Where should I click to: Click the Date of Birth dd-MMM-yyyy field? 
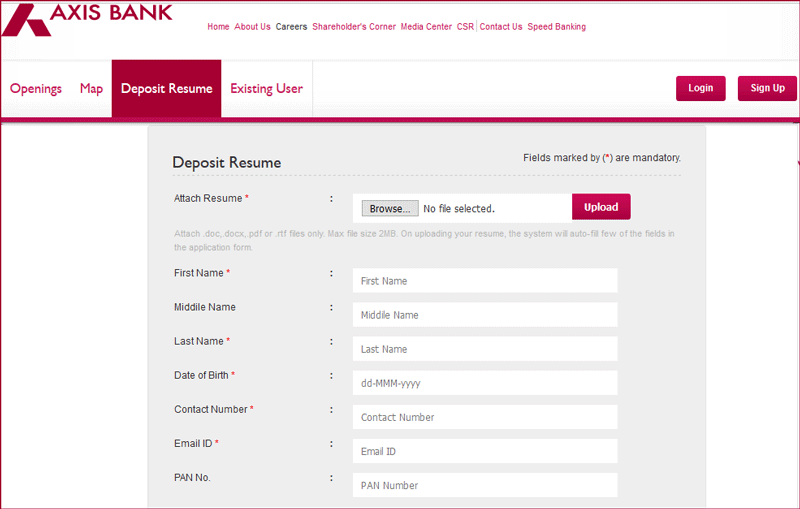pyautogui.click(x=485, y=383)
